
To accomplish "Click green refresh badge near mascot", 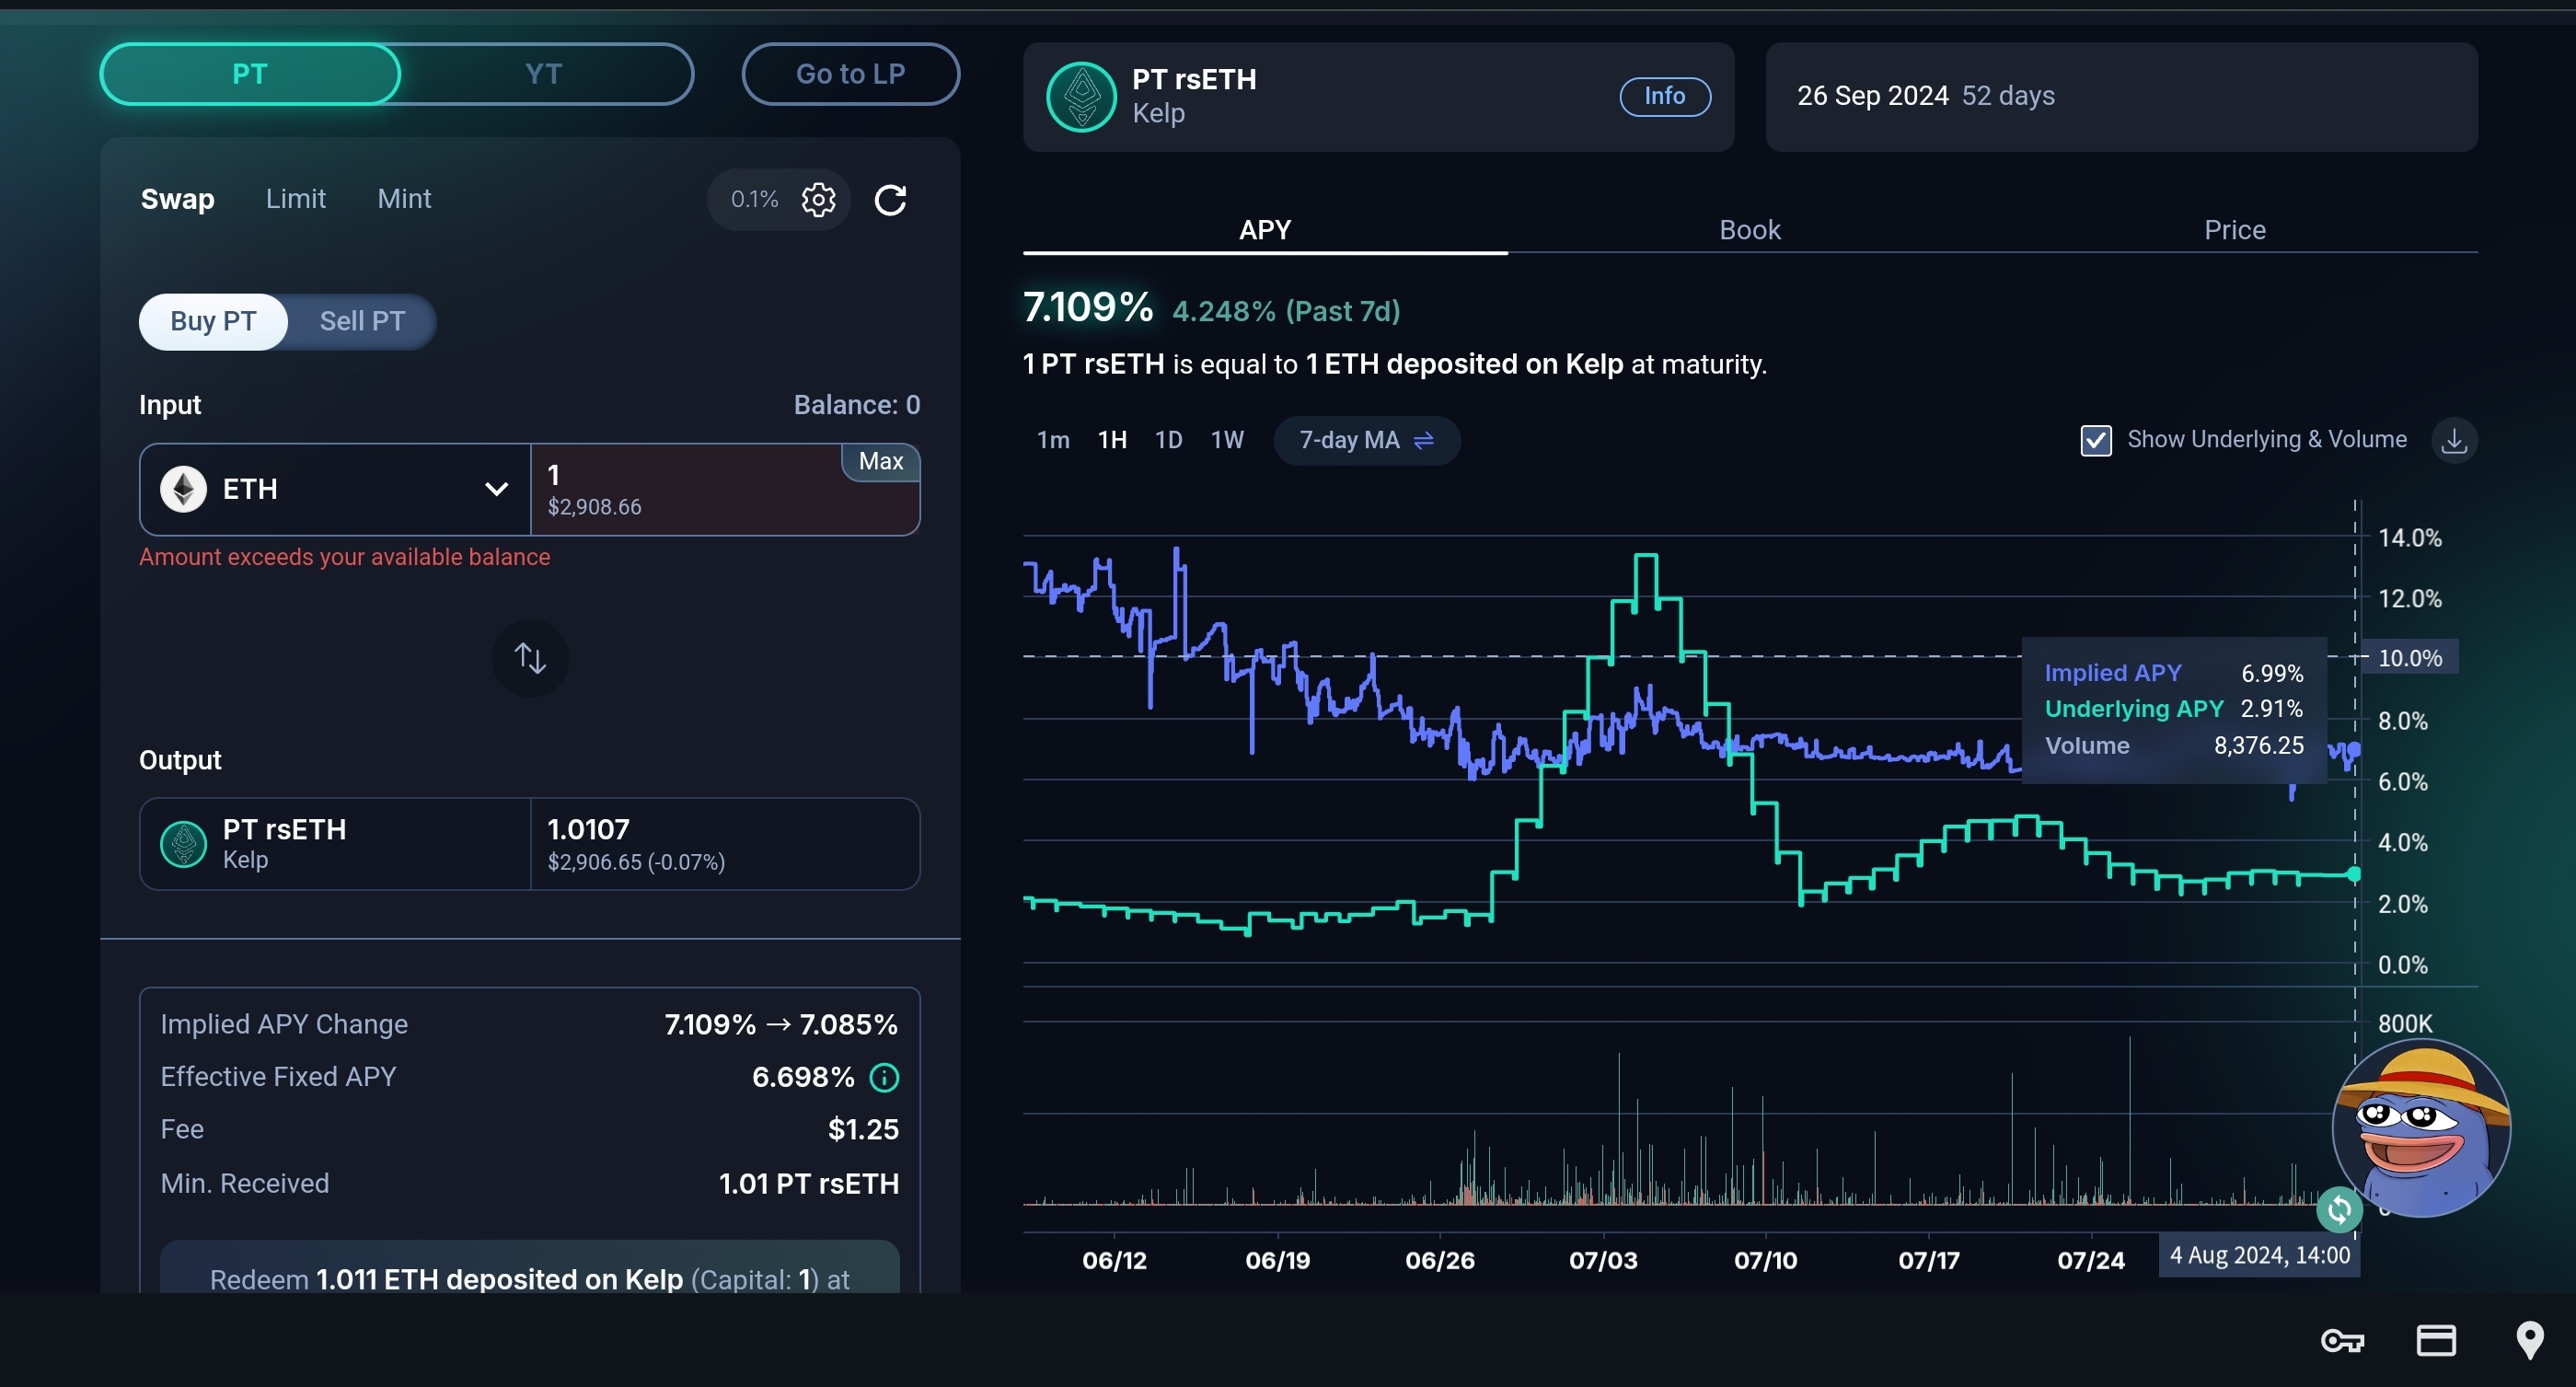I will point(2339,1210).
